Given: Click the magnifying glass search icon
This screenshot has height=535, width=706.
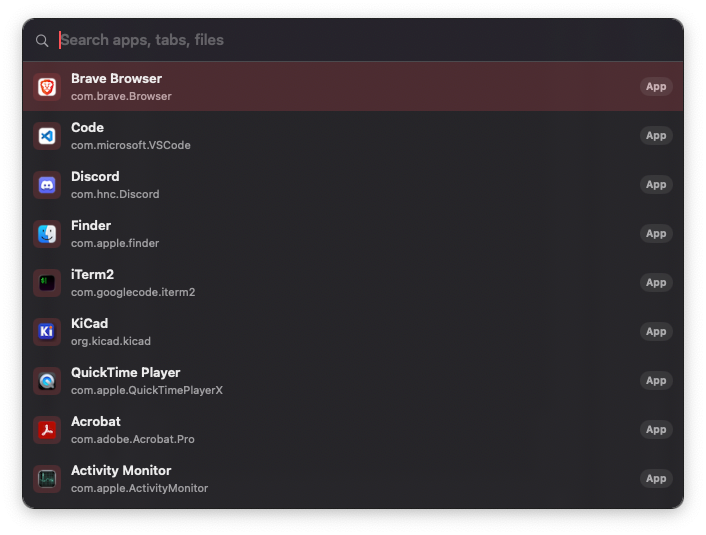Looking at the screenshot, I should (x=42, y=41).
